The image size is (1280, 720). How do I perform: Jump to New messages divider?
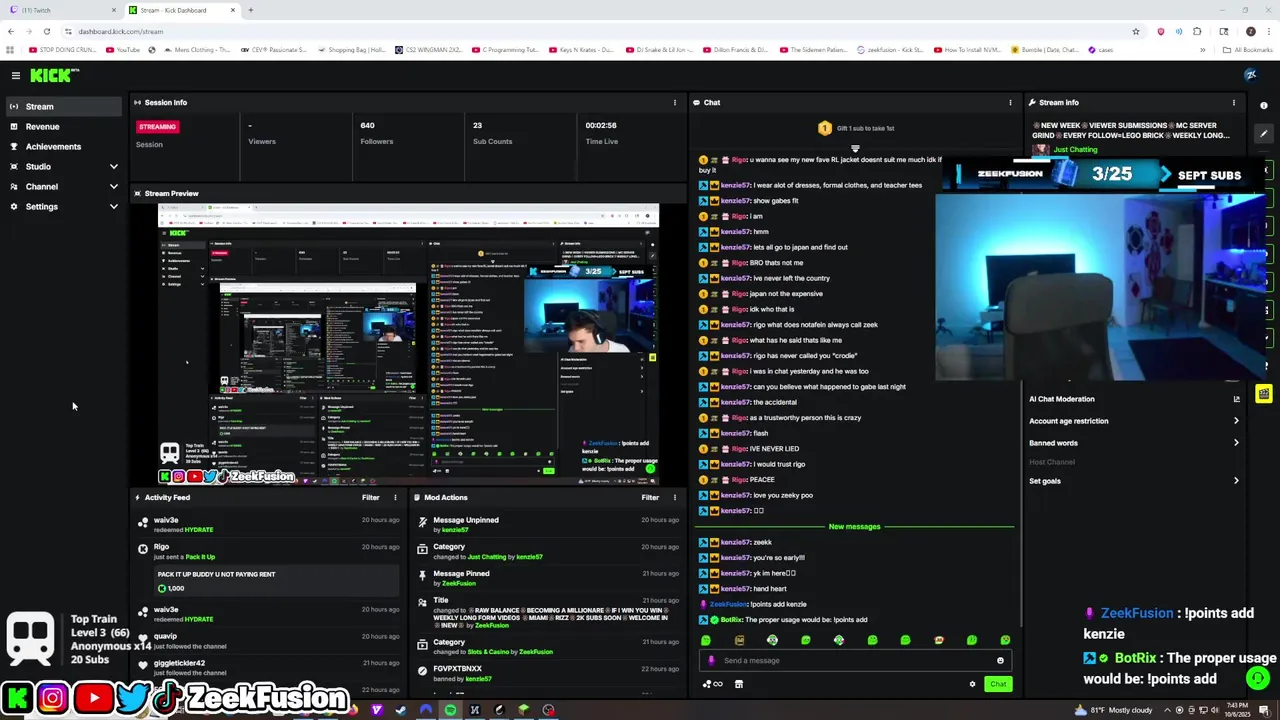click(854, 526)
